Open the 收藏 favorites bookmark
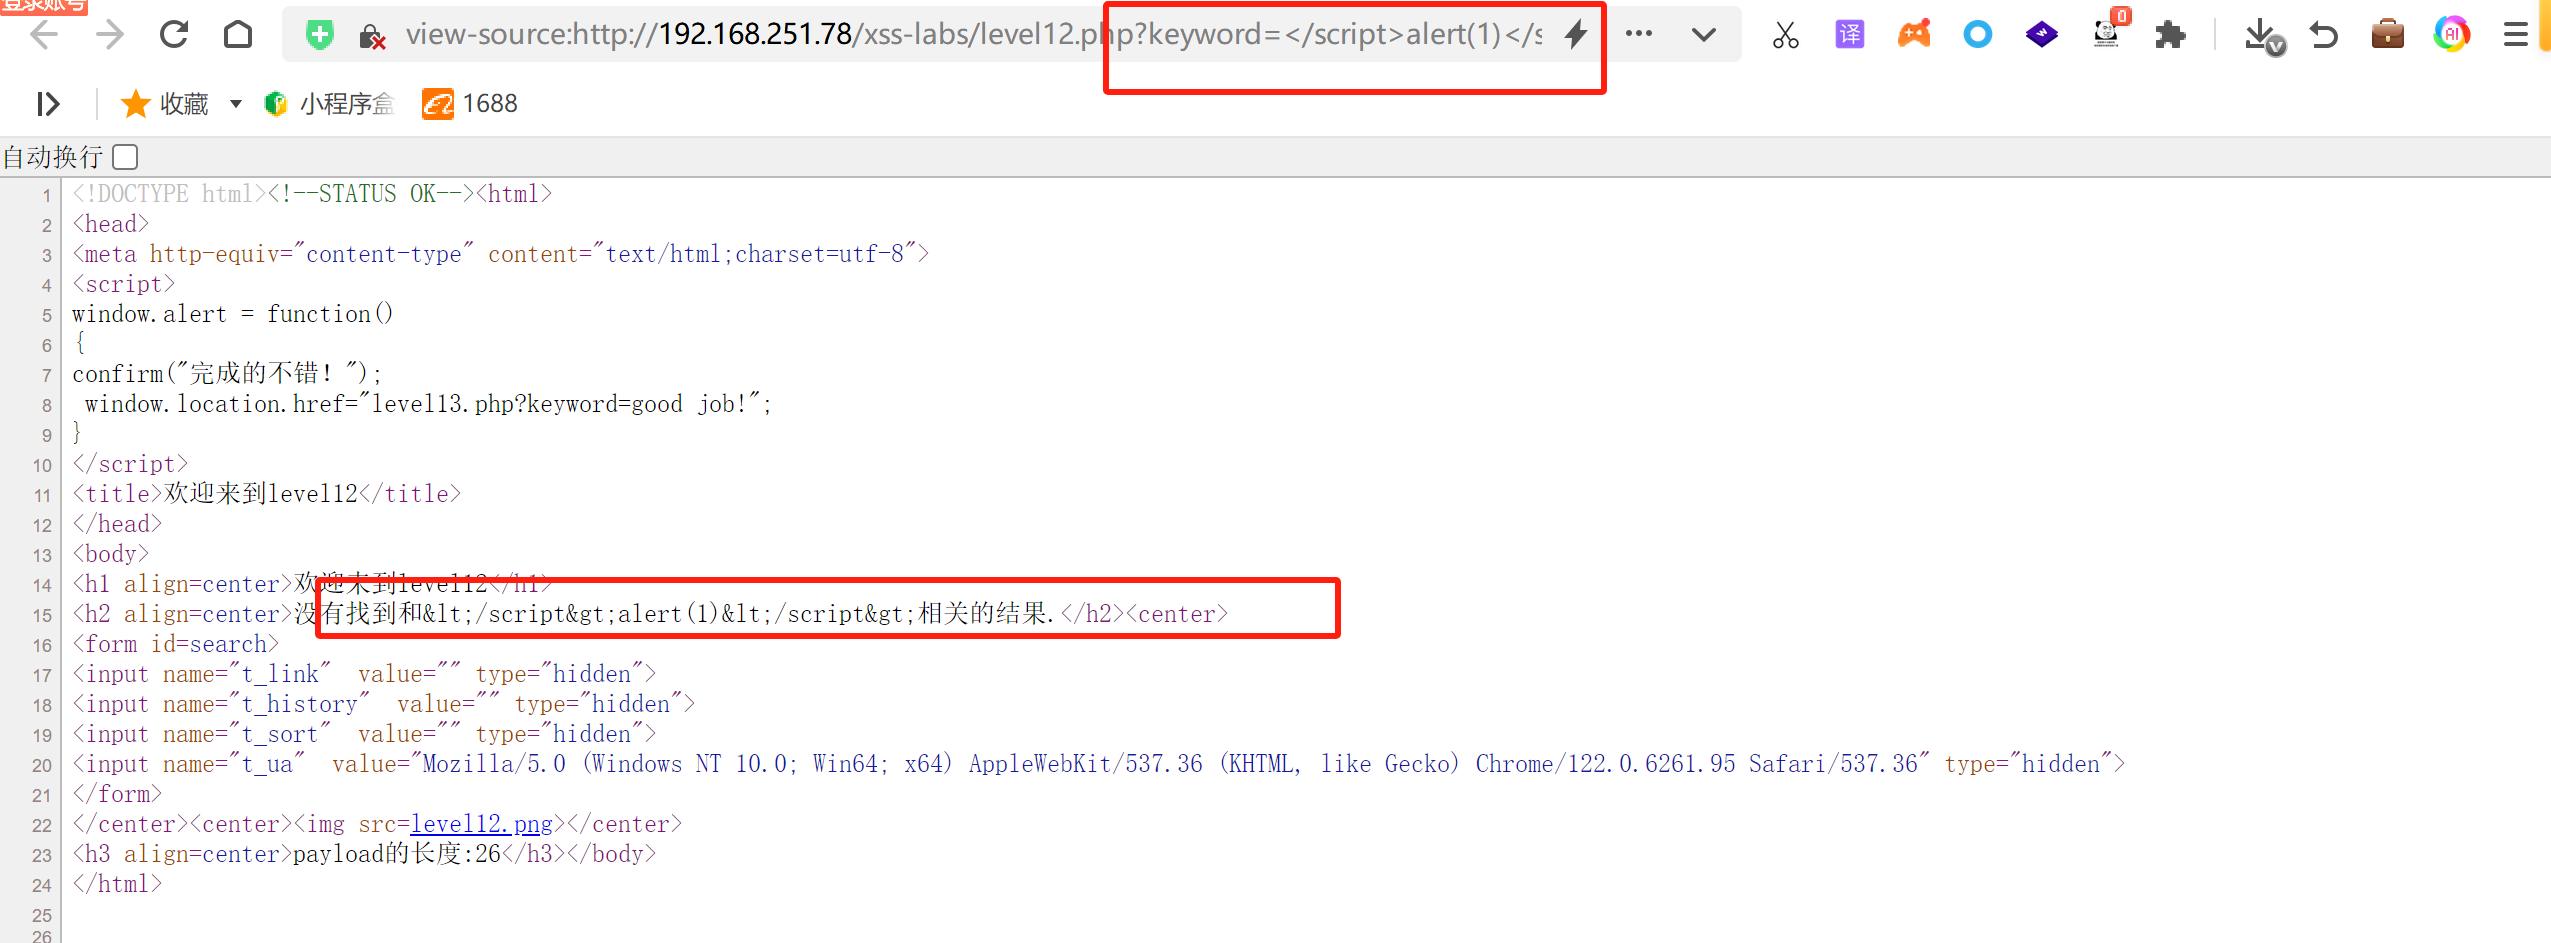This screenshot has height=943, width=2551. click(164, 104)
